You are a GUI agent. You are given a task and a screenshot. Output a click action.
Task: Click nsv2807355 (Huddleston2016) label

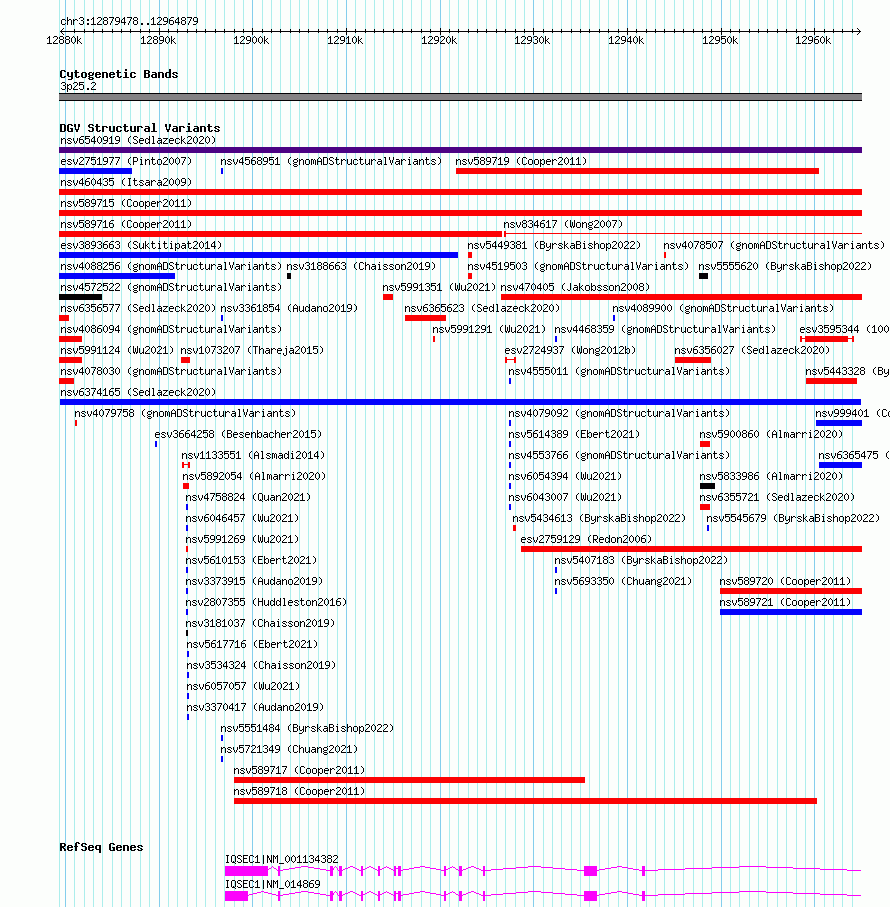point(266,602)
